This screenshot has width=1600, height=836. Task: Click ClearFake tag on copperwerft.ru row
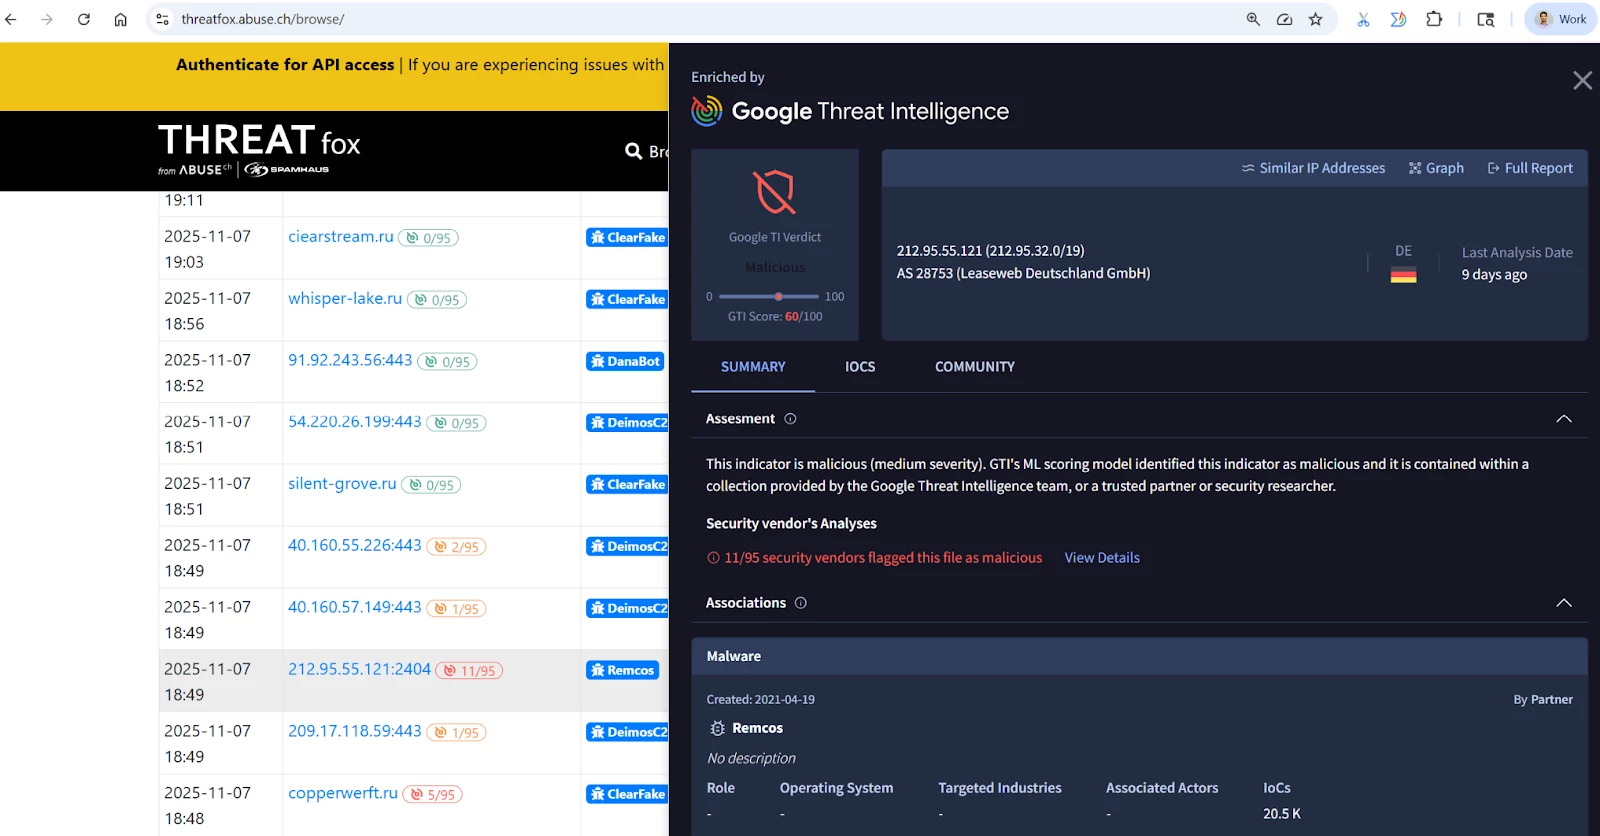point(627,795)
